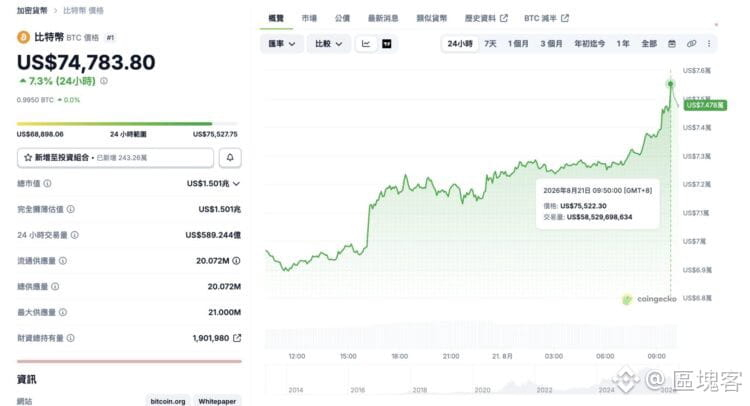
Task: Open info icon next to 24-hour trading volume
Action: coord(75,235)
